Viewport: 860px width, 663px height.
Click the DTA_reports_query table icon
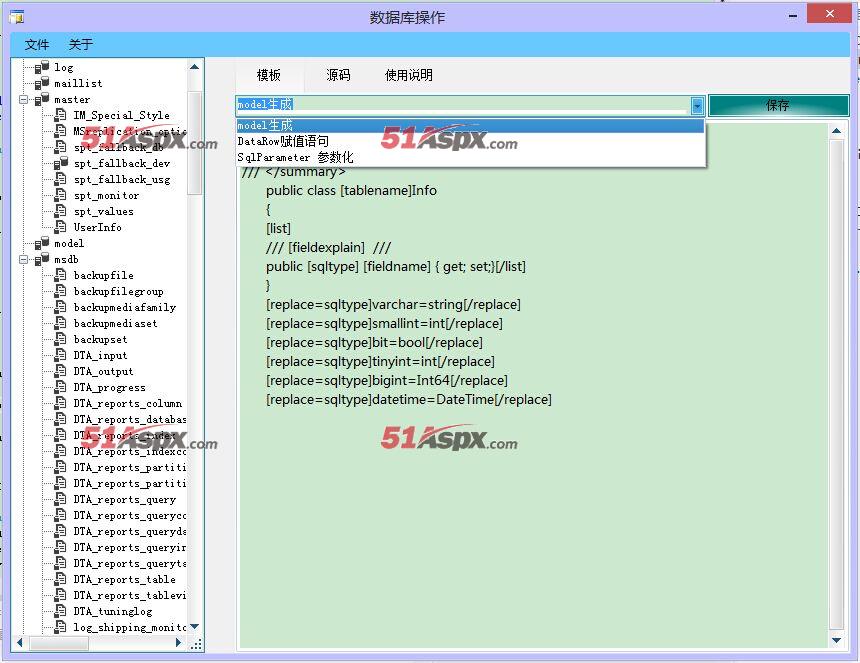tap(61, 498)
